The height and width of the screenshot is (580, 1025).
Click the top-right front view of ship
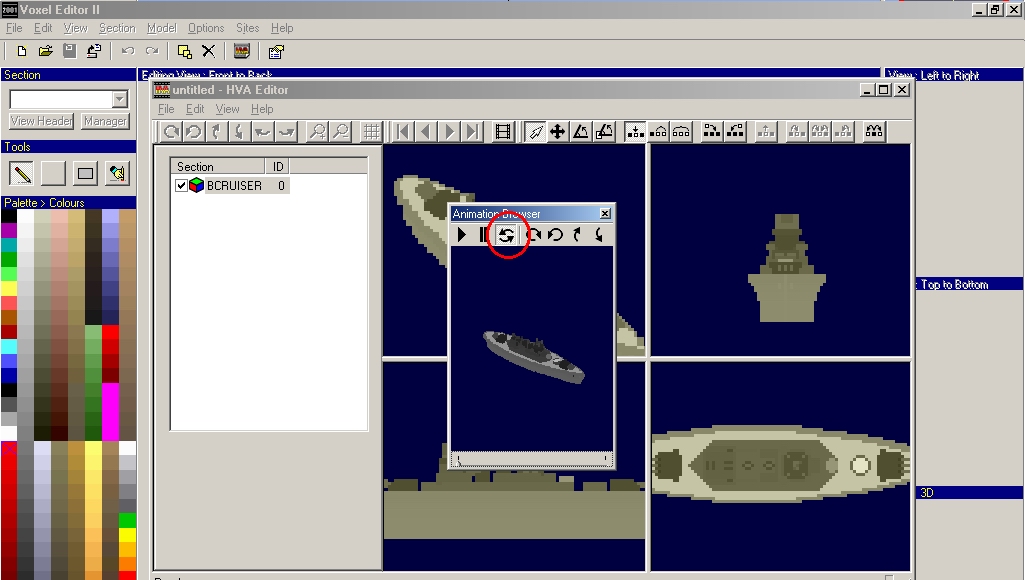click(x=781, y=250)
